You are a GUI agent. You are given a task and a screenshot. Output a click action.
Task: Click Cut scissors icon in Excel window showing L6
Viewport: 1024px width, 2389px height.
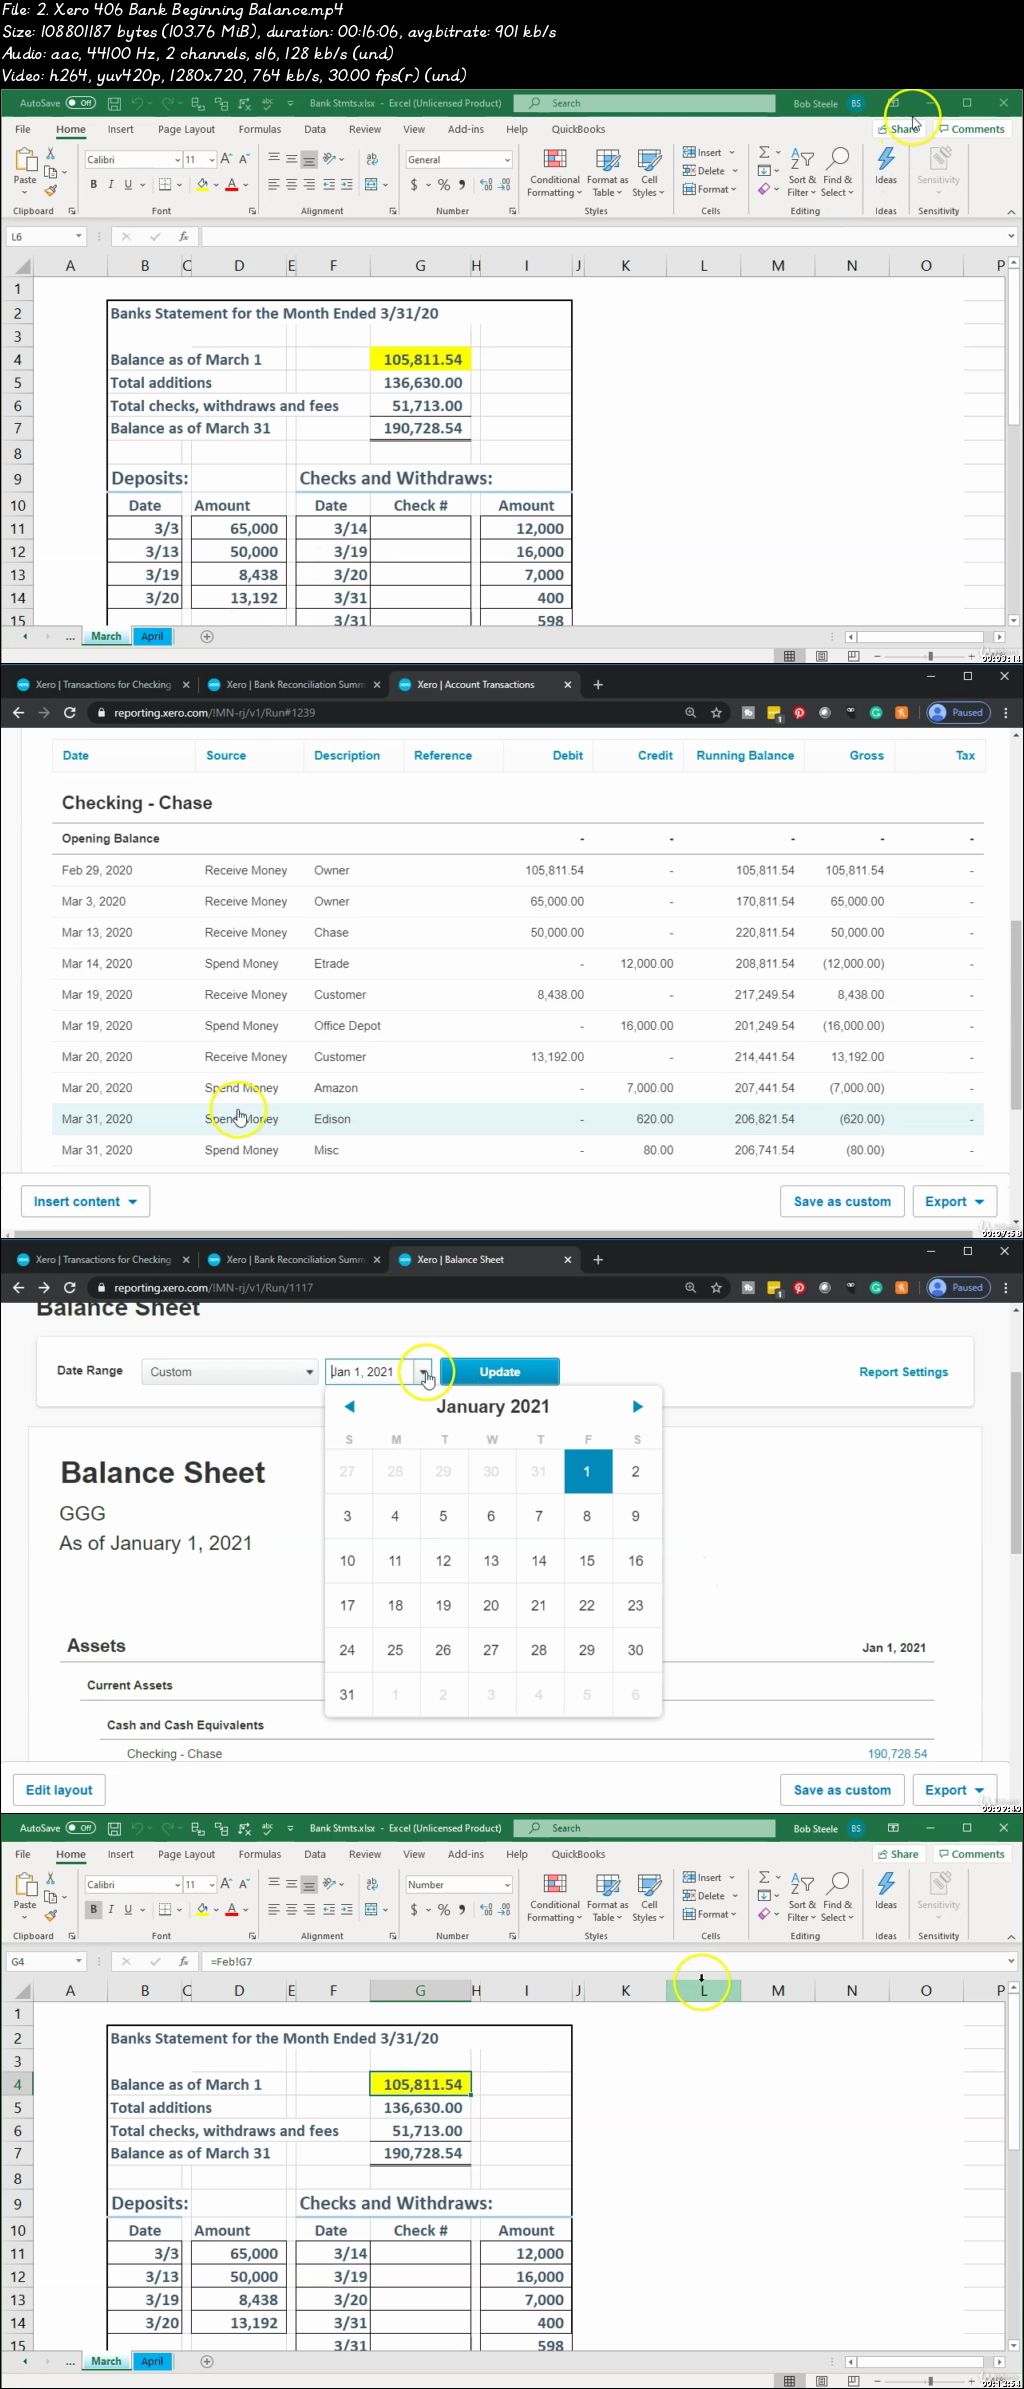coord(51,154)
